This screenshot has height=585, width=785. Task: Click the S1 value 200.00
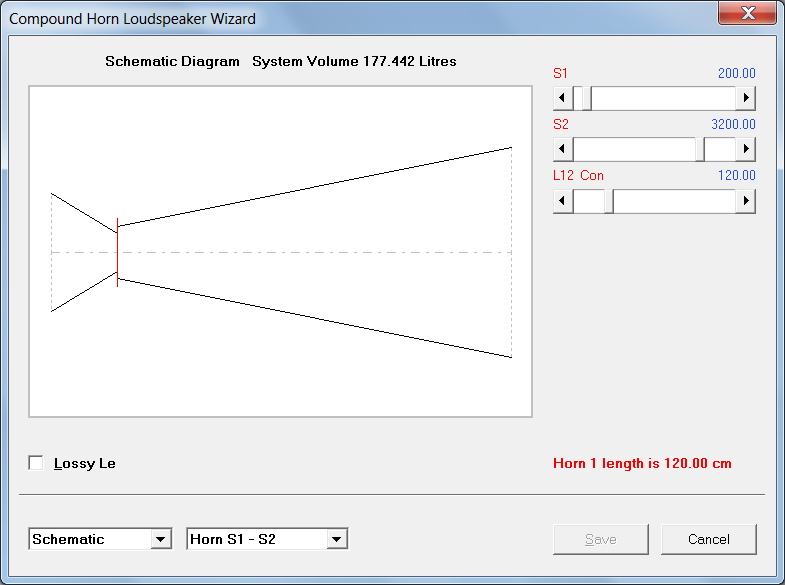pos(736,74)
